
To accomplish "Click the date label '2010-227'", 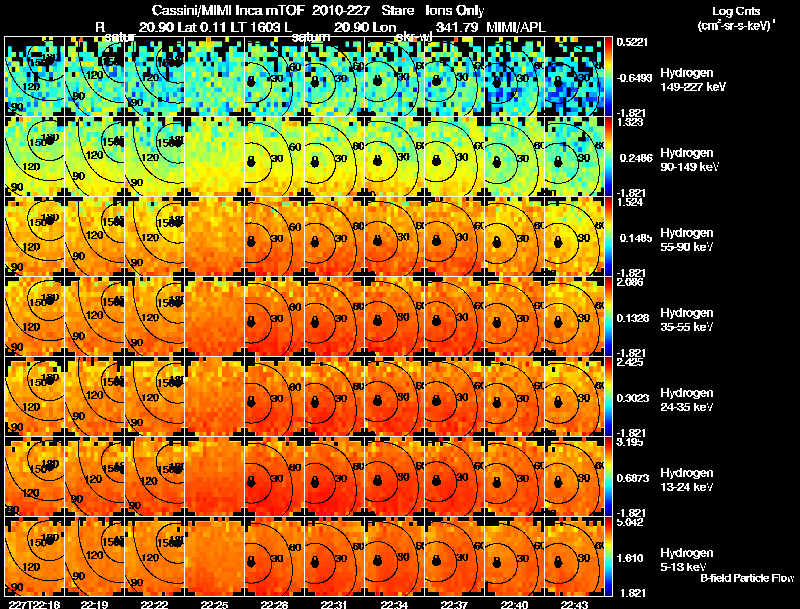I will [x=341, y=10].
